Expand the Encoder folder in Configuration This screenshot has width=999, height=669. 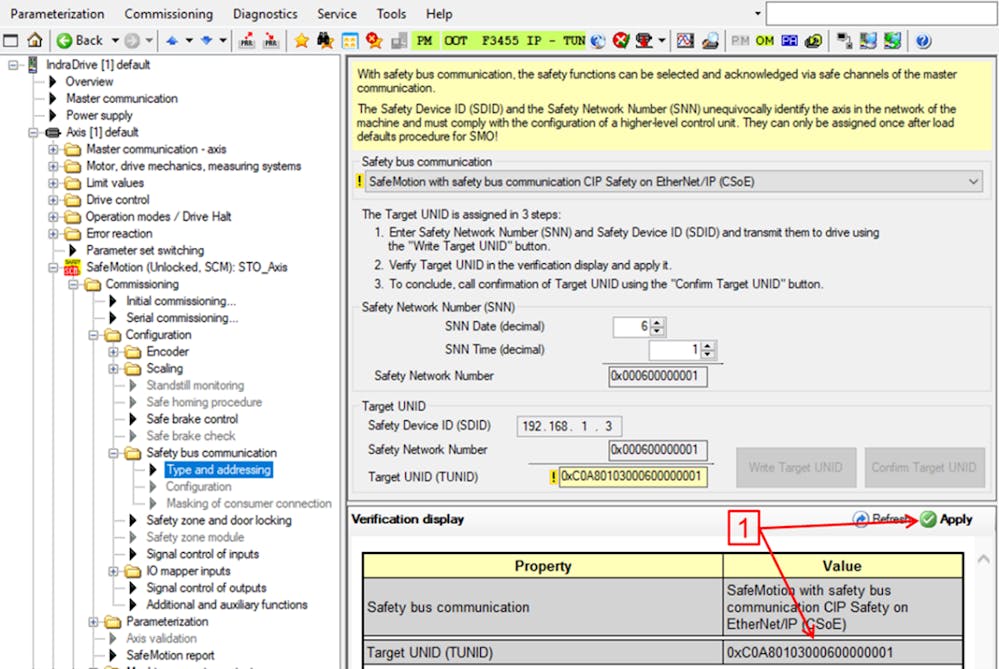(113, 352)
